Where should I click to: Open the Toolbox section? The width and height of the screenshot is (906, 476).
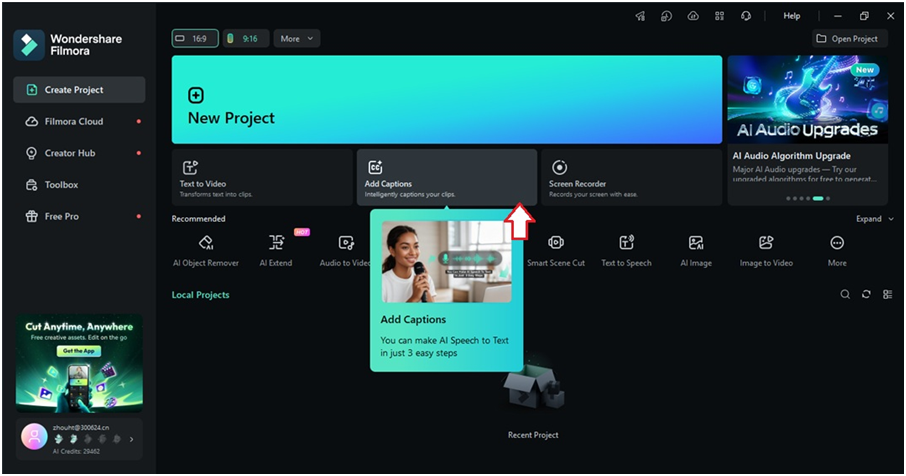tap(79, 185)
